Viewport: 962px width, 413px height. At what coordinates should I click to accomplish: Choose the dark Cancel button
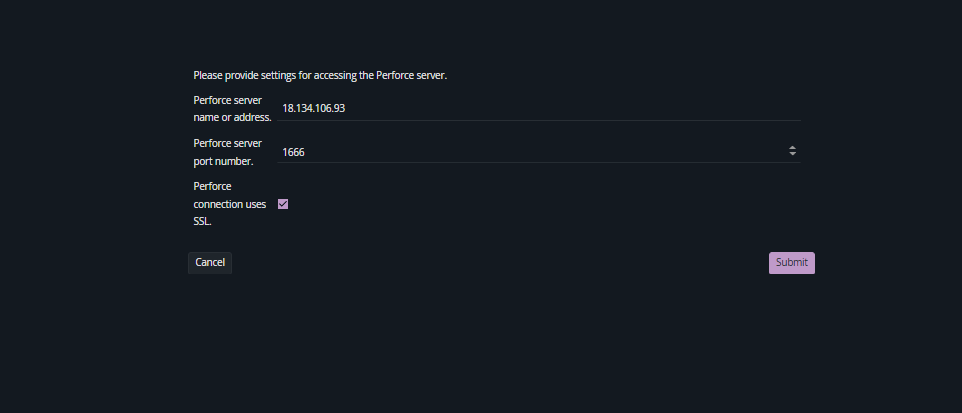pyautogui.click(x=210, y=263)
